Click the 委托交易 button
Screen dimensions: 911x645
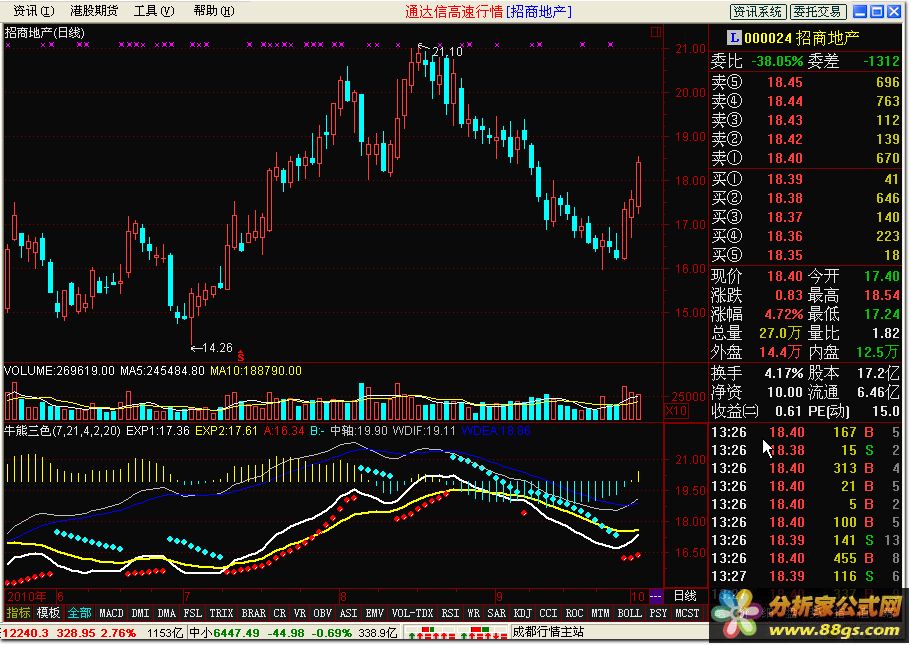(x=819, y=12)
